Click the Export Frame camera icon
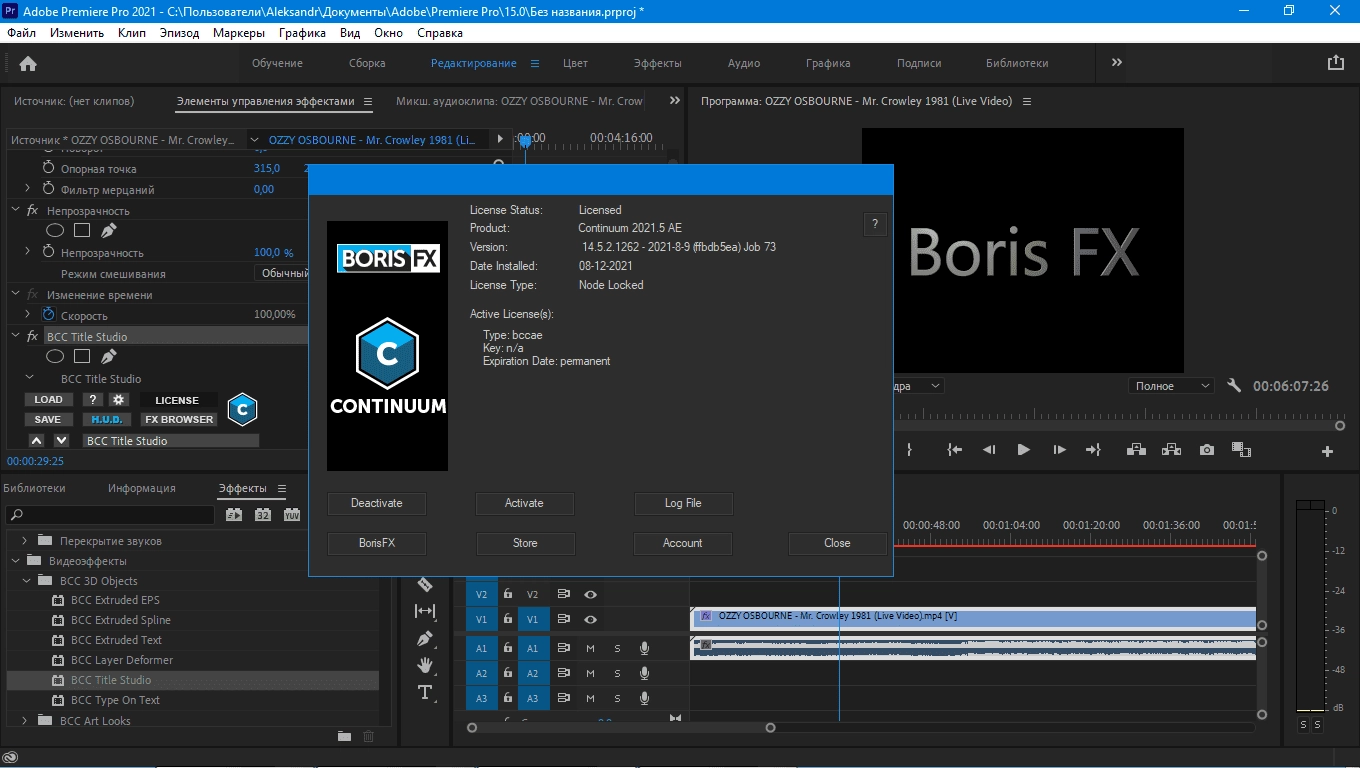 coord(1207,450)
